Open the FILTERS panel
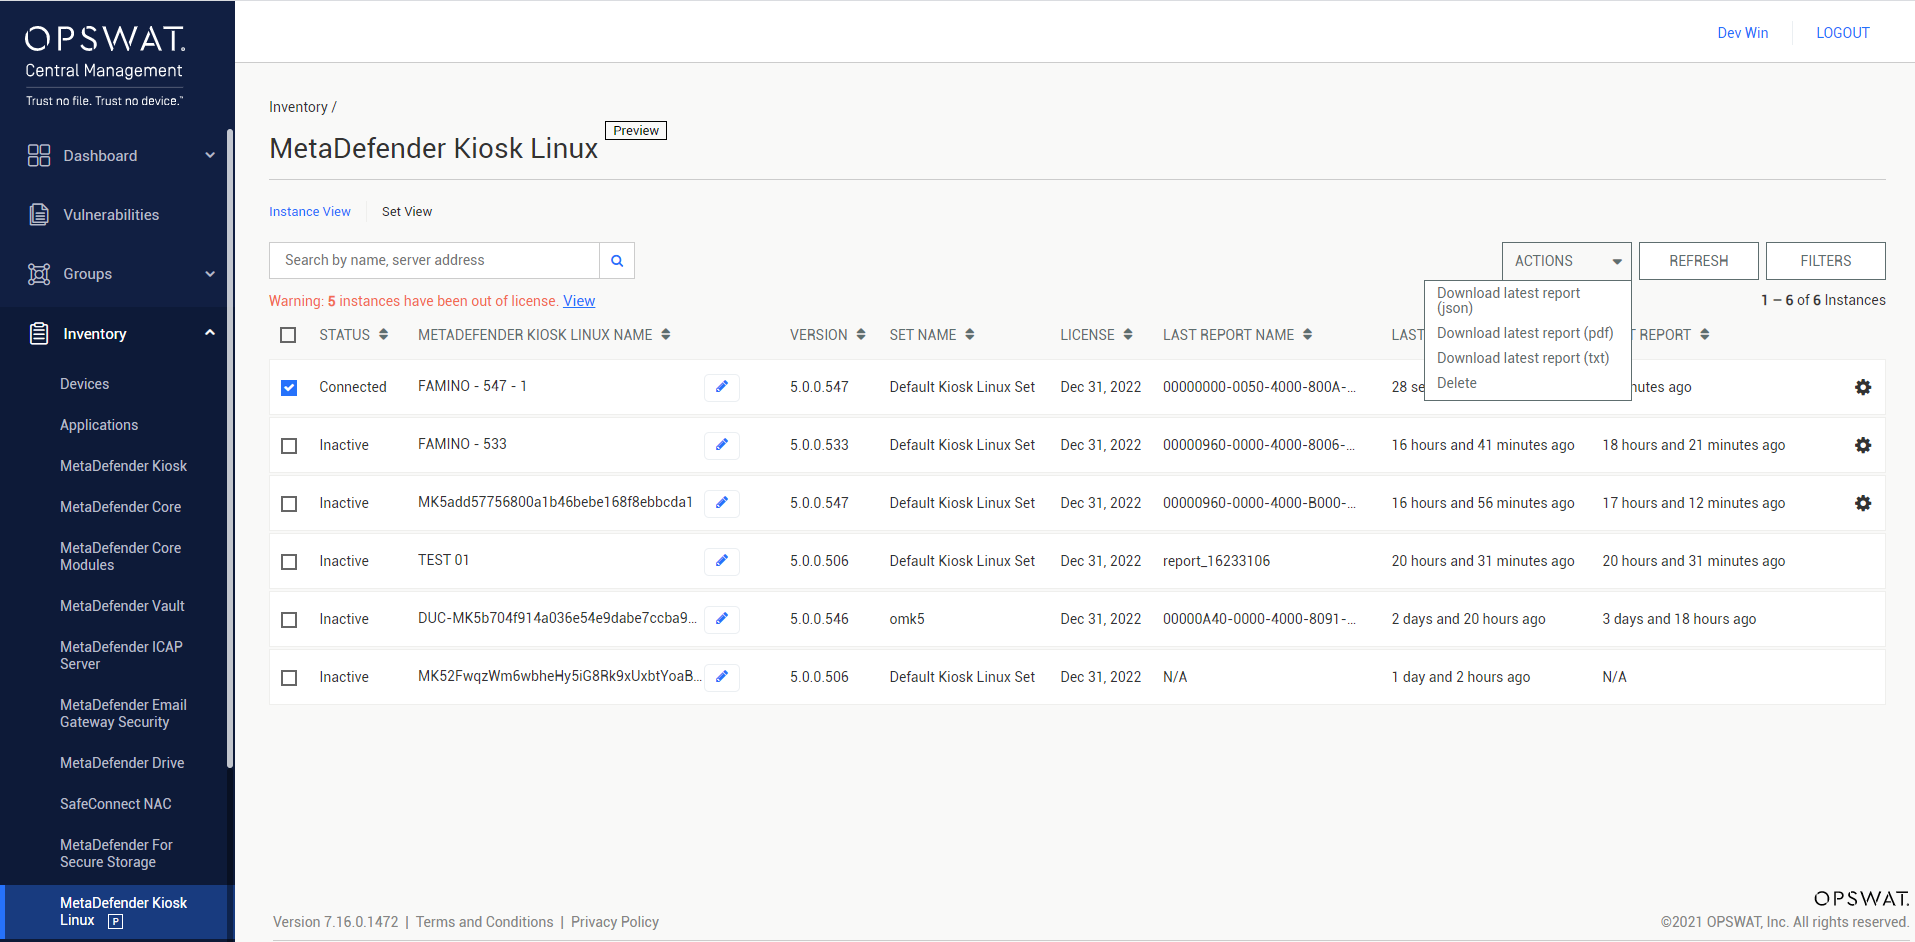The image size is (1915, 942). click(1825, 261)
